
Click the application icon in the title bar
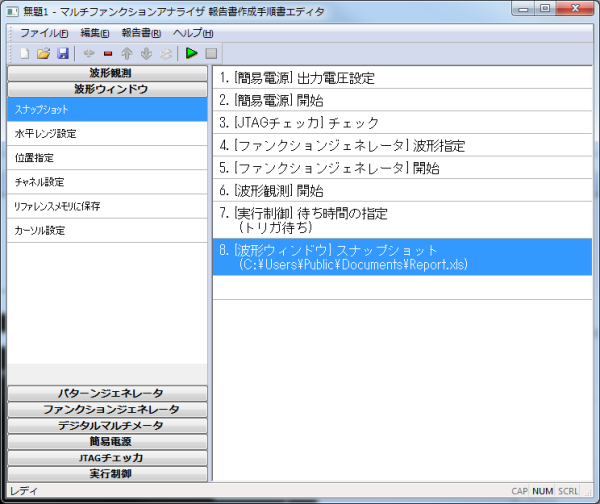coord(12,12)
